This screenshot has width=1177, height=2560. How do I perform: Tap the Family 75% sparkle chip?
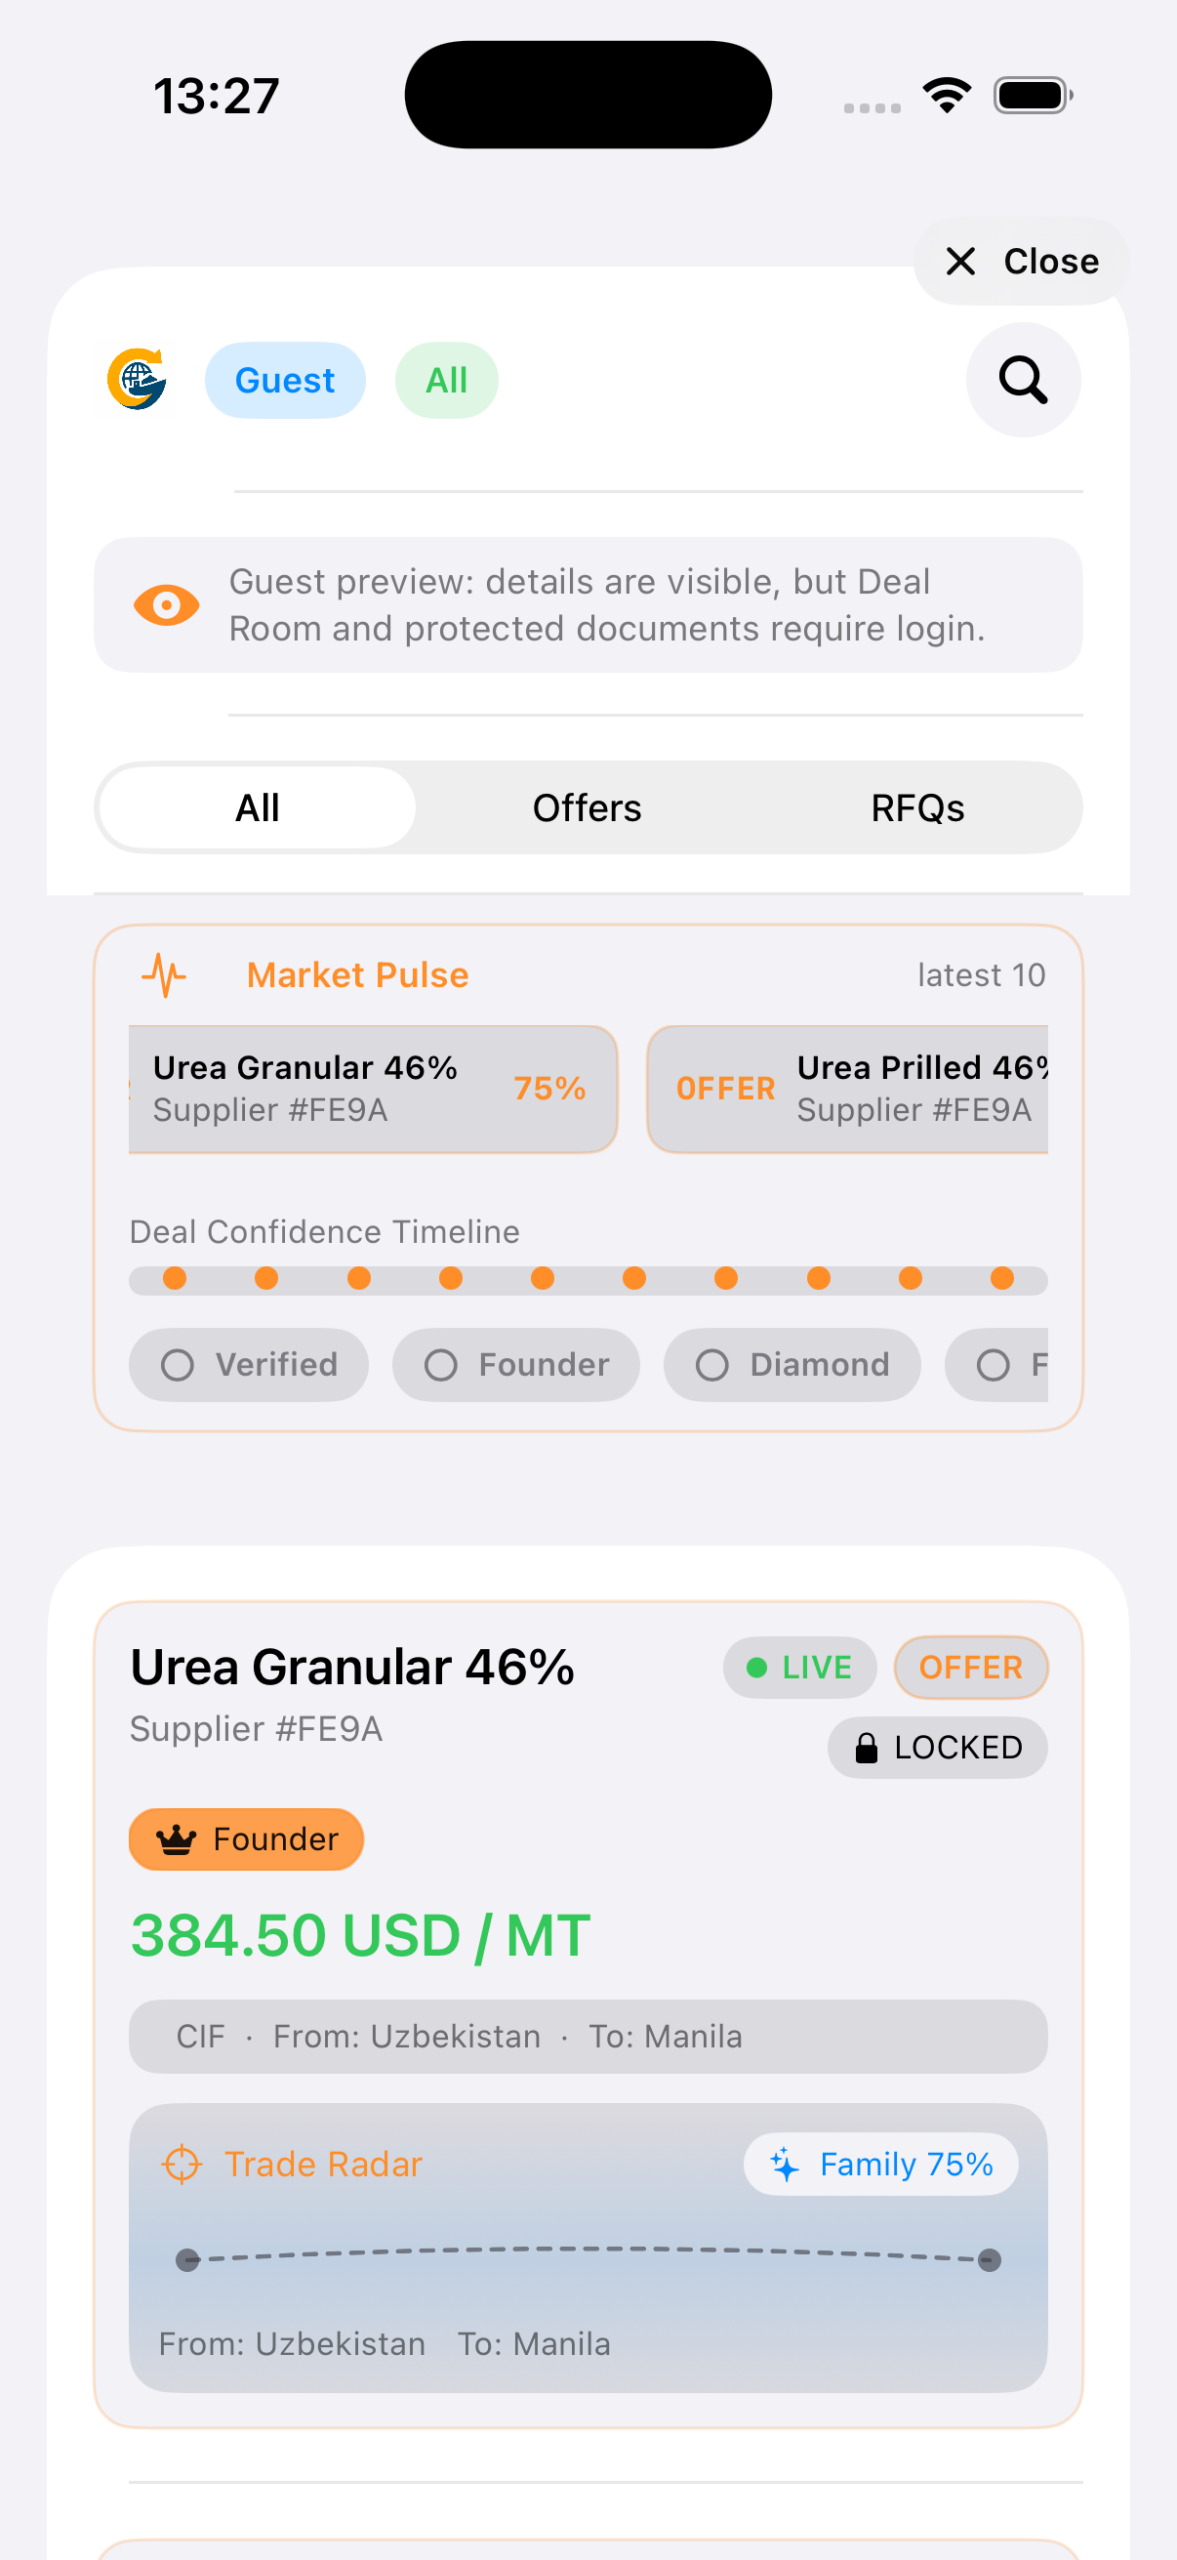(880, 2164)
